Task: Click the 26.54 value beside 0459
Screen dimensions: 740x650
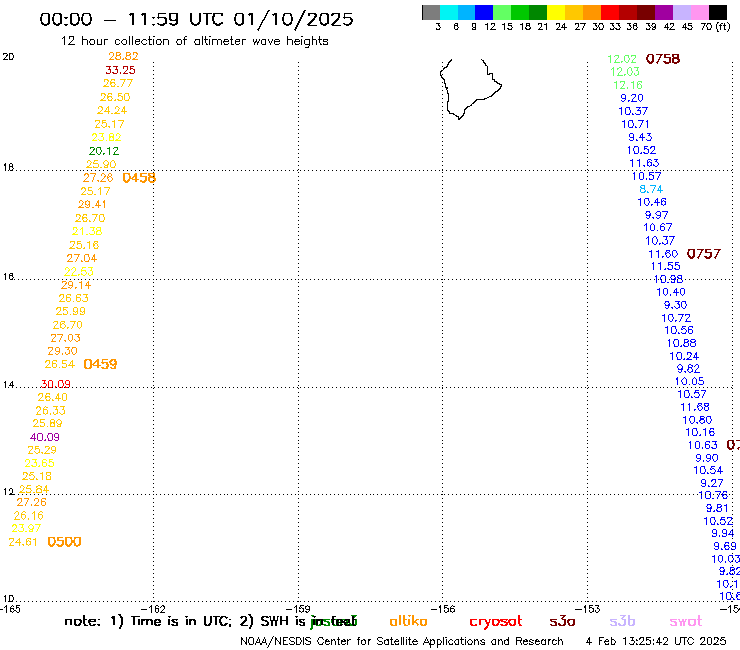Action: click(x=59, y=364)
